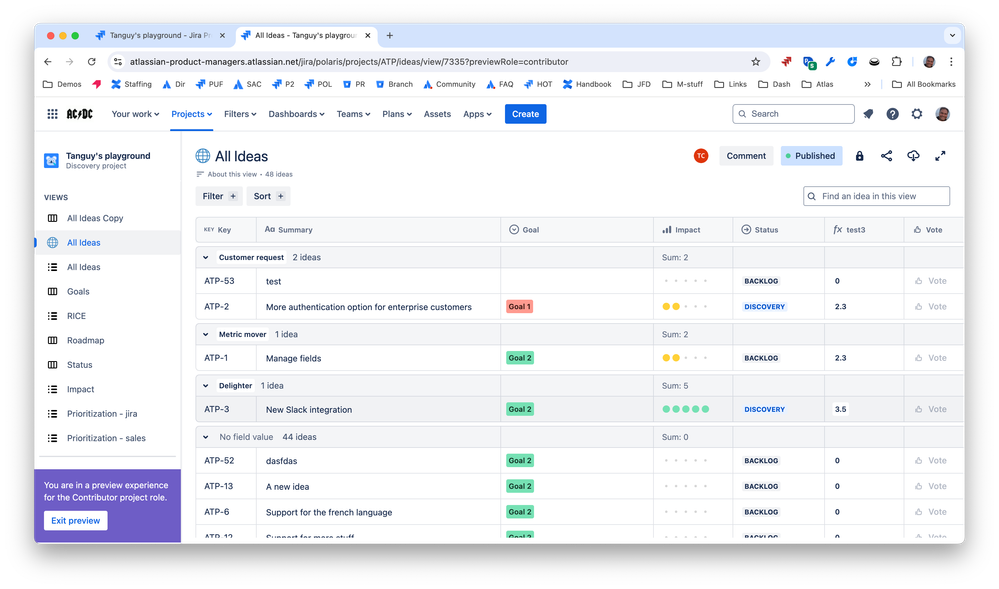Add a Sort to the view
Screen dimensions: 999x589
[268, 196]
